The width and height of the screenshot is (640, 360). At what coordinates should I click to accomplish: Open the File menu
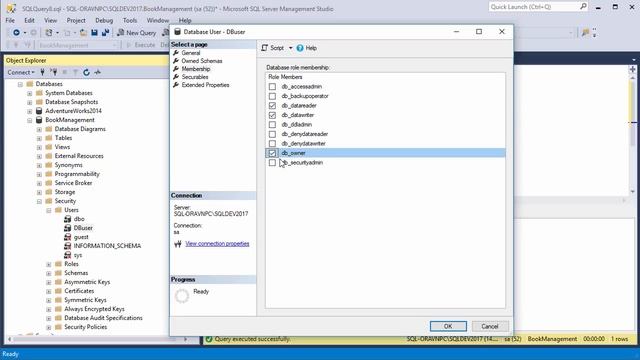point(10,20)
